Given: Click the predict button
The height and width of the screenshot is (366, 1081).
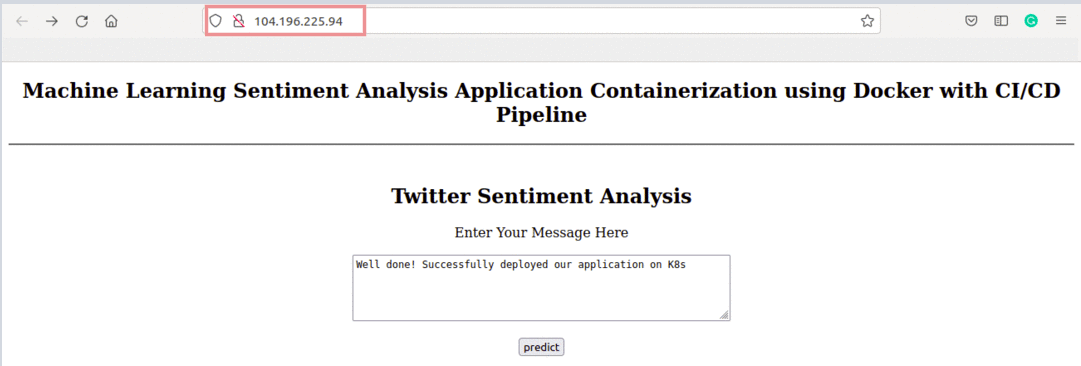Looking at the screenshot, I should [x=541, y=347].
